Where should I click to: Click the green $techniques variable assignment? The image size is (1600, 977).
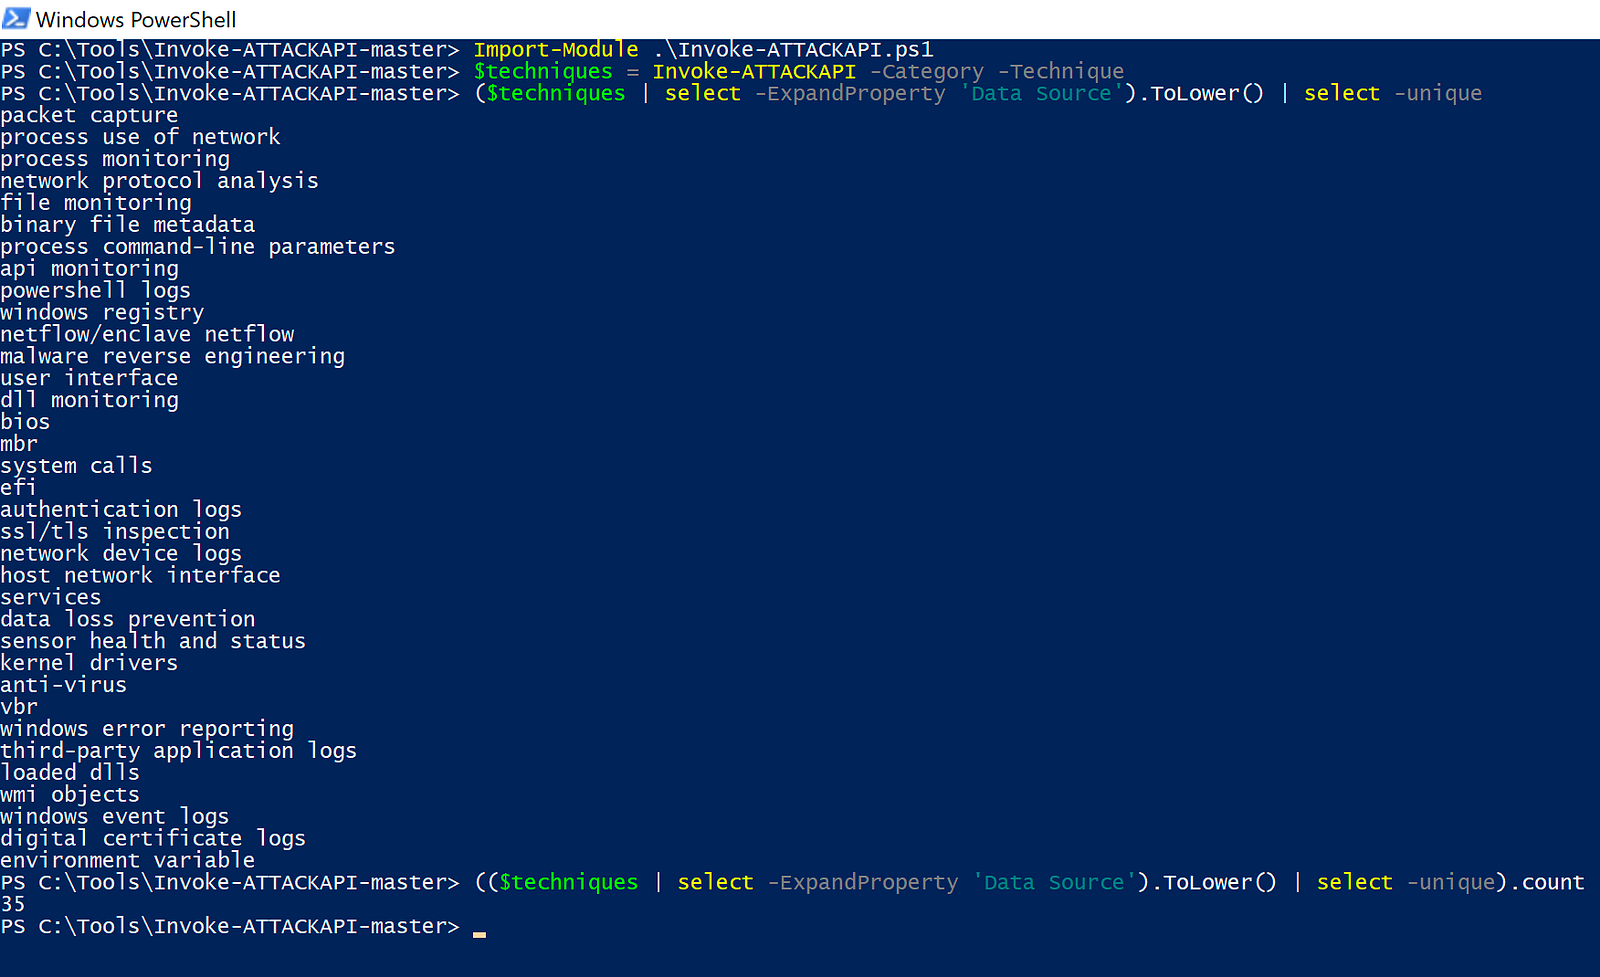point(543,71)
